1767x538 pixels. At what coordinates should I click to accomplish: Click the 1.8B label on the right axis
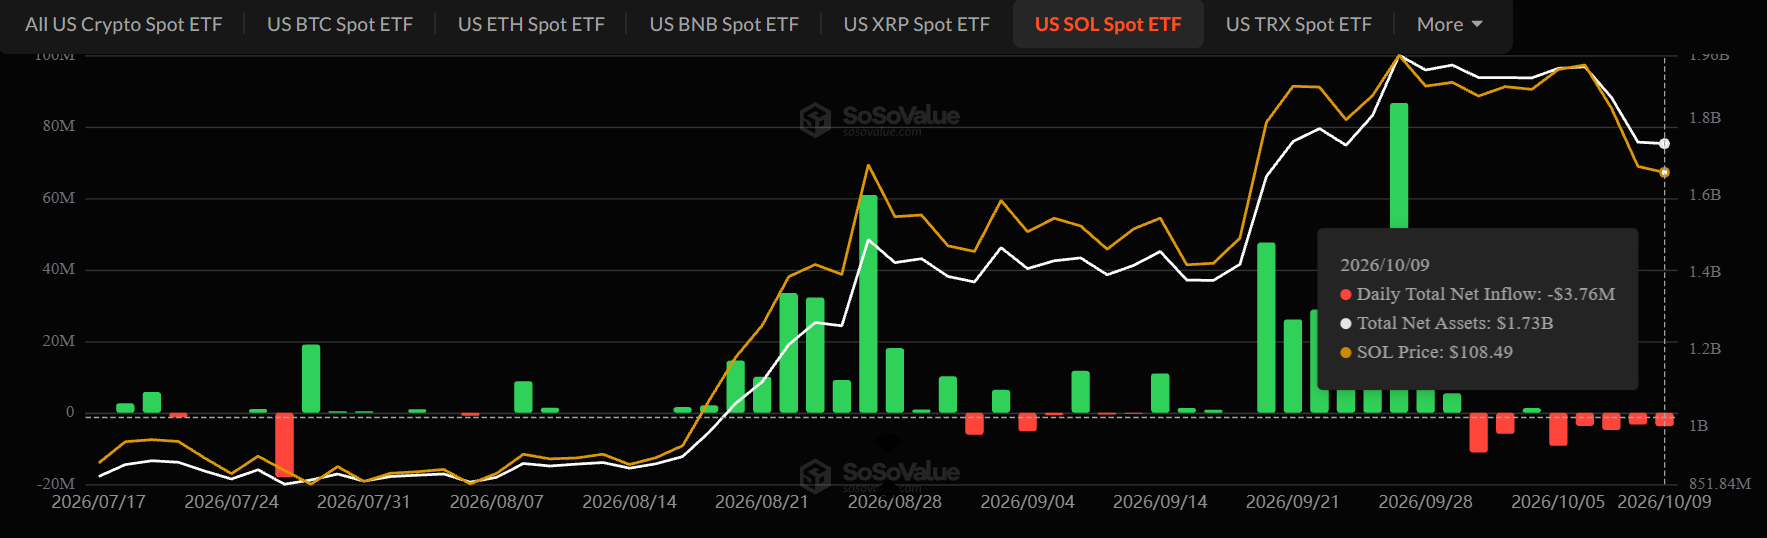(x=1705, y=118)
